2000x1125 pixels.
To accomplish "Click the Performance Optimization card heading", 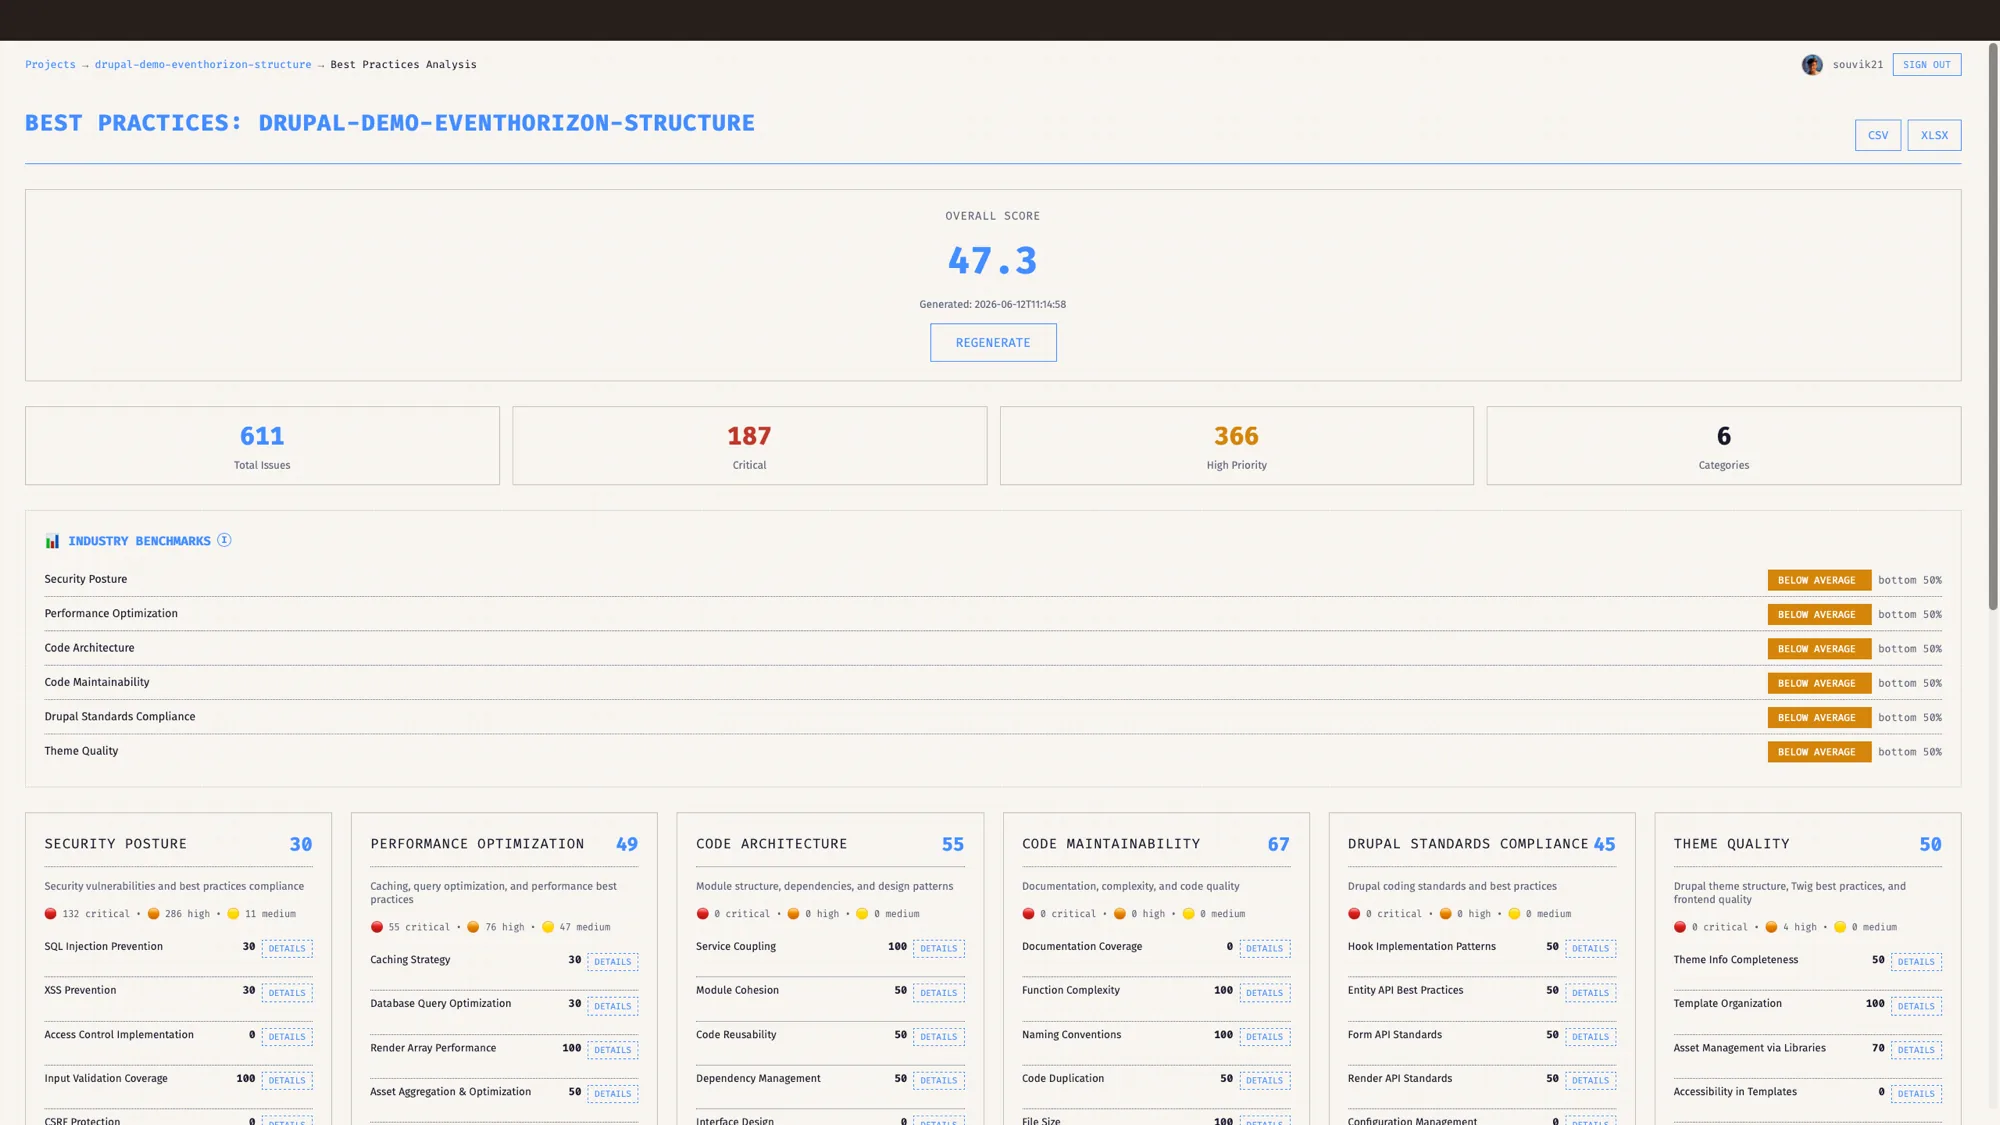I will 477,844.
